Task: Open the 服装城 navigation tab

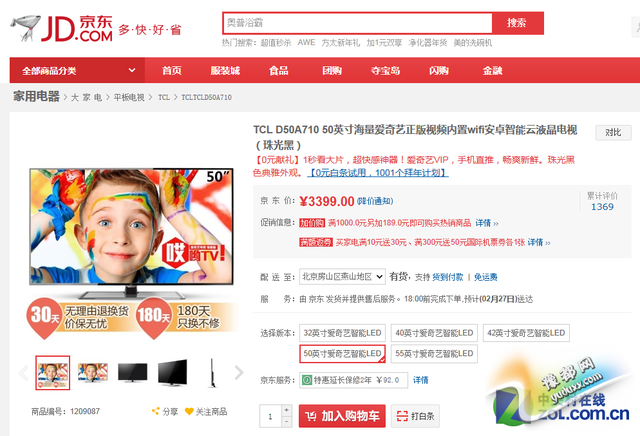Action: coord(225,71)
